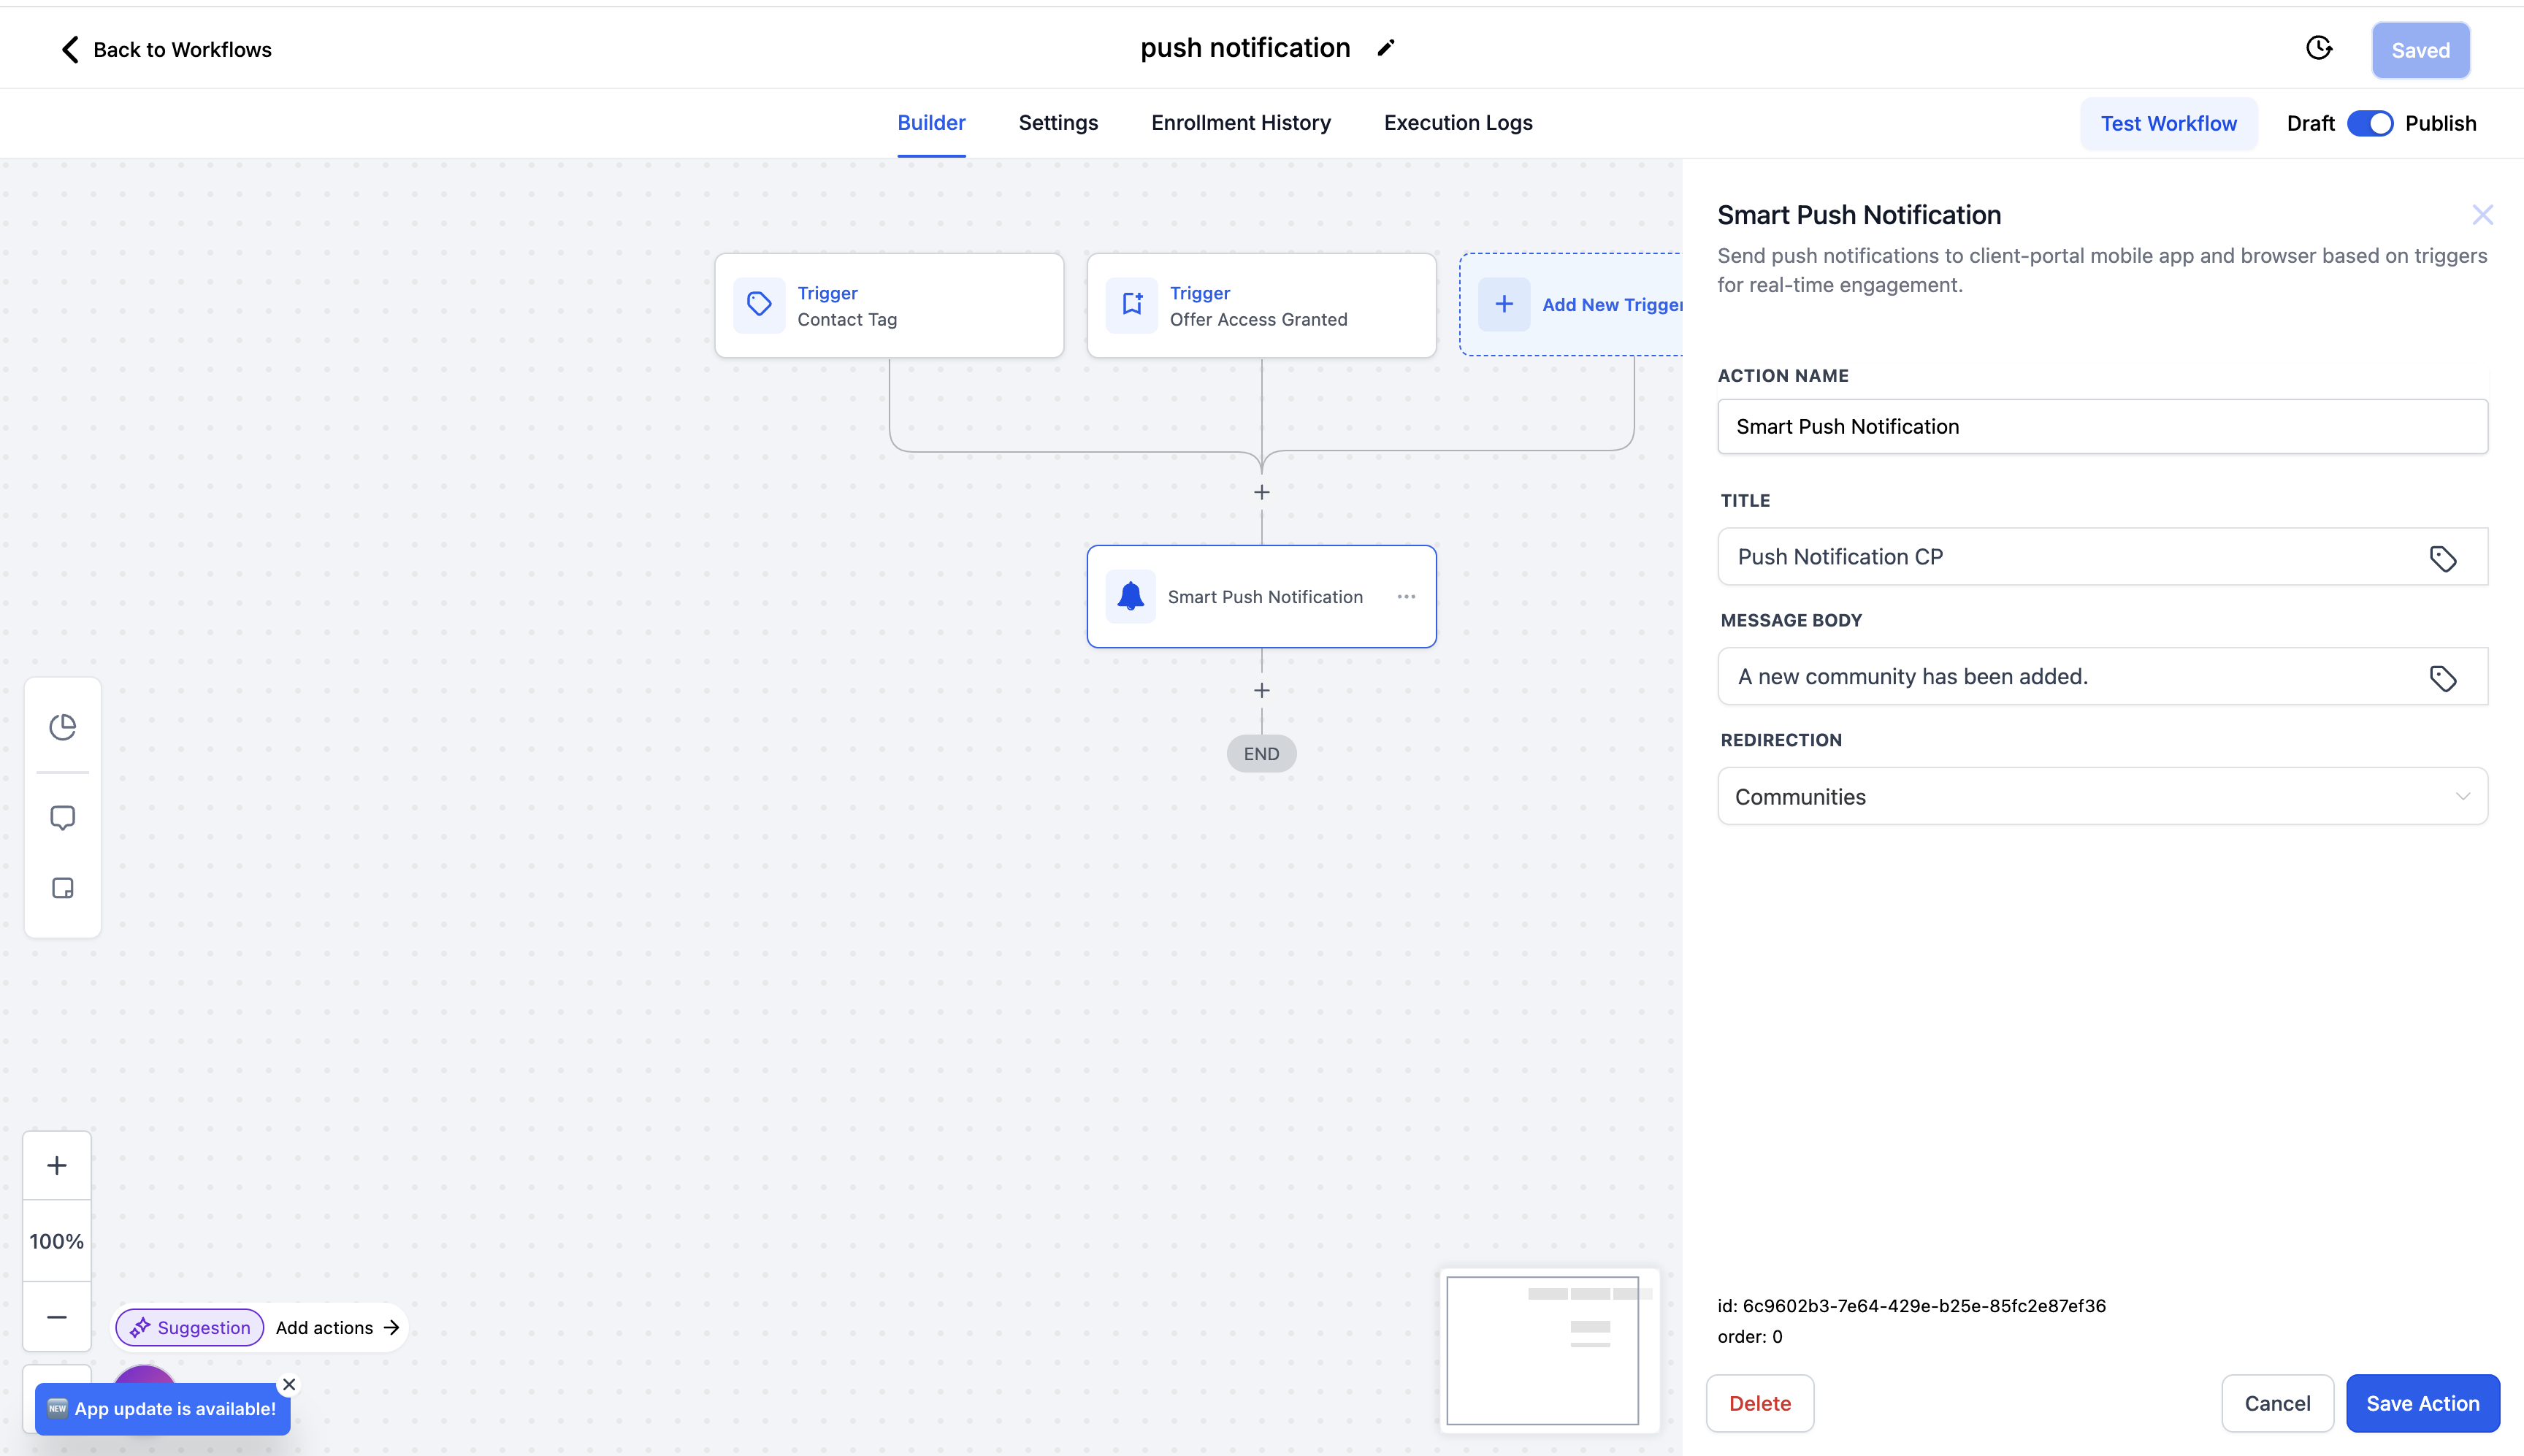This screenshot has width=2524, height=1456.
Task: Open the Execution Logs tab
Action: pyautogui.click(x=1458, y=122)
